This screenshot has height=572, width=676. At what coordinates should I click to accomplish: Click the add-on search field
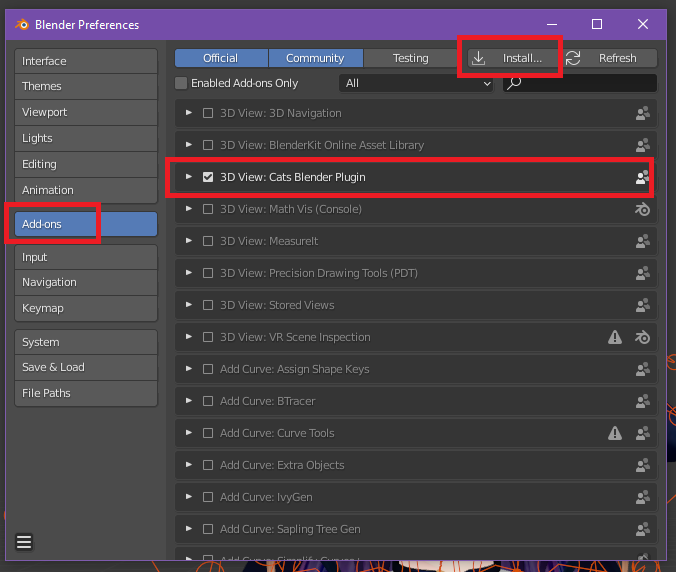pos(580,83)
